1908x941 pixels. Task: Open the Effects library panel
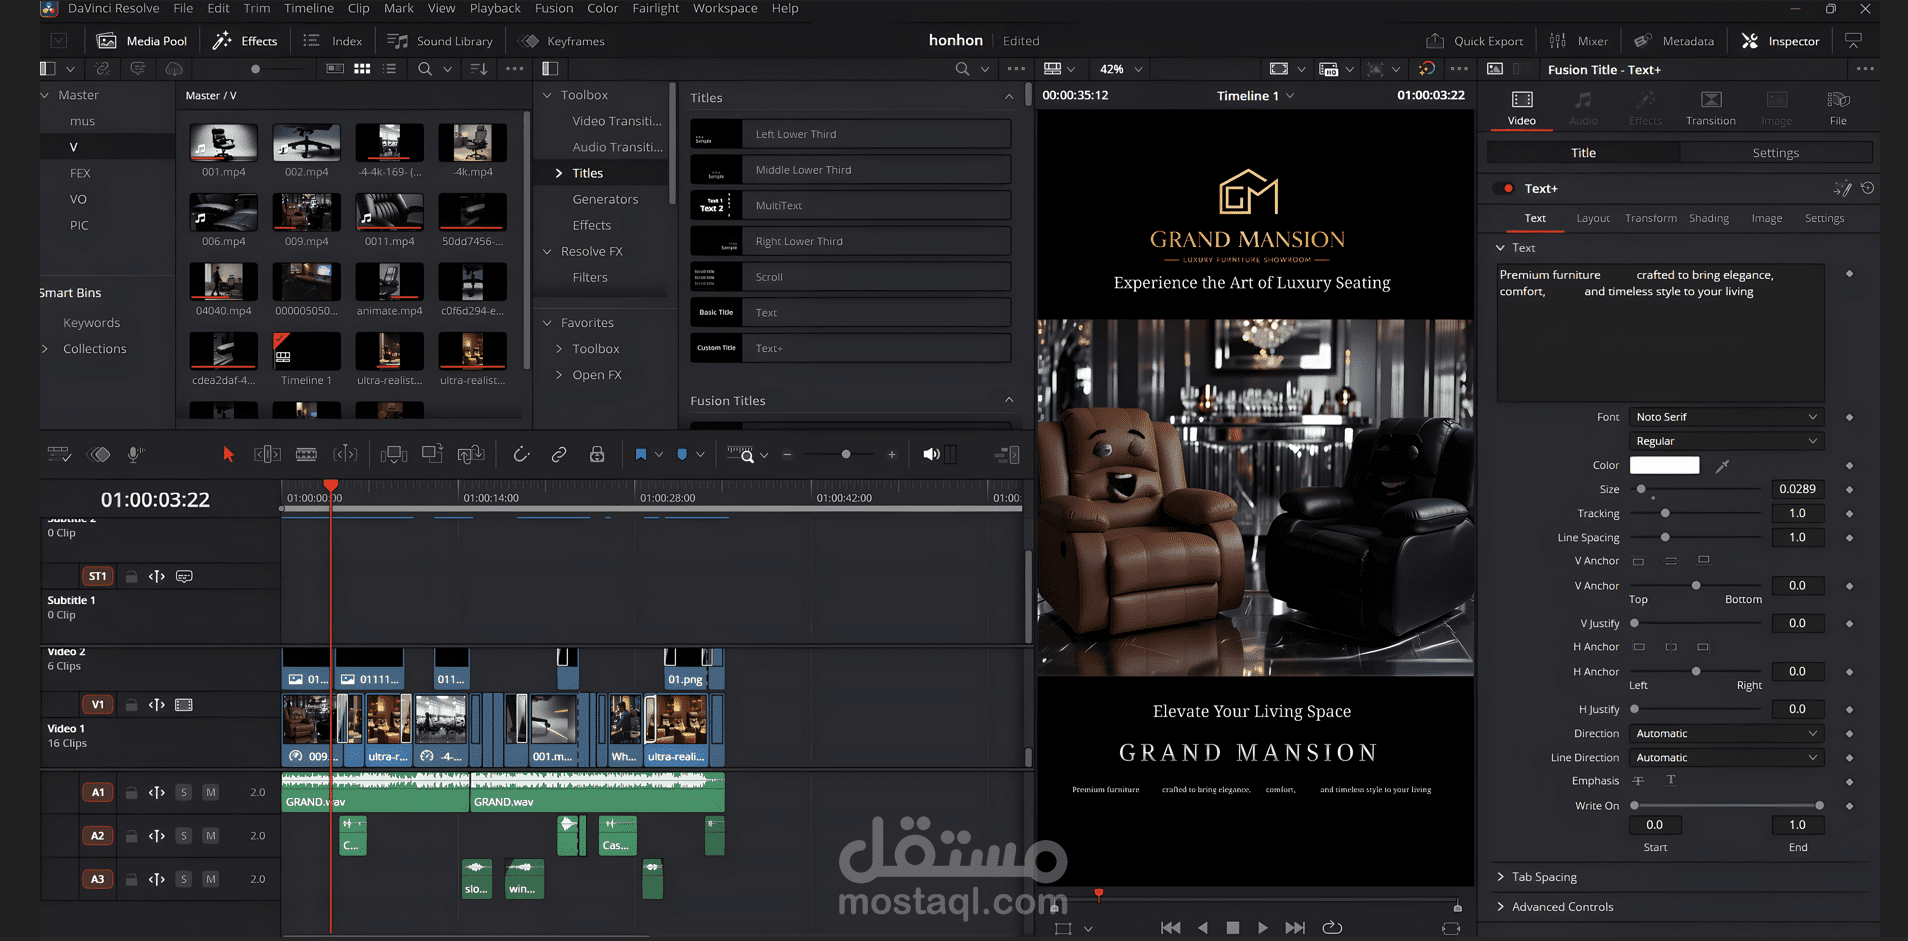point(245,41)
